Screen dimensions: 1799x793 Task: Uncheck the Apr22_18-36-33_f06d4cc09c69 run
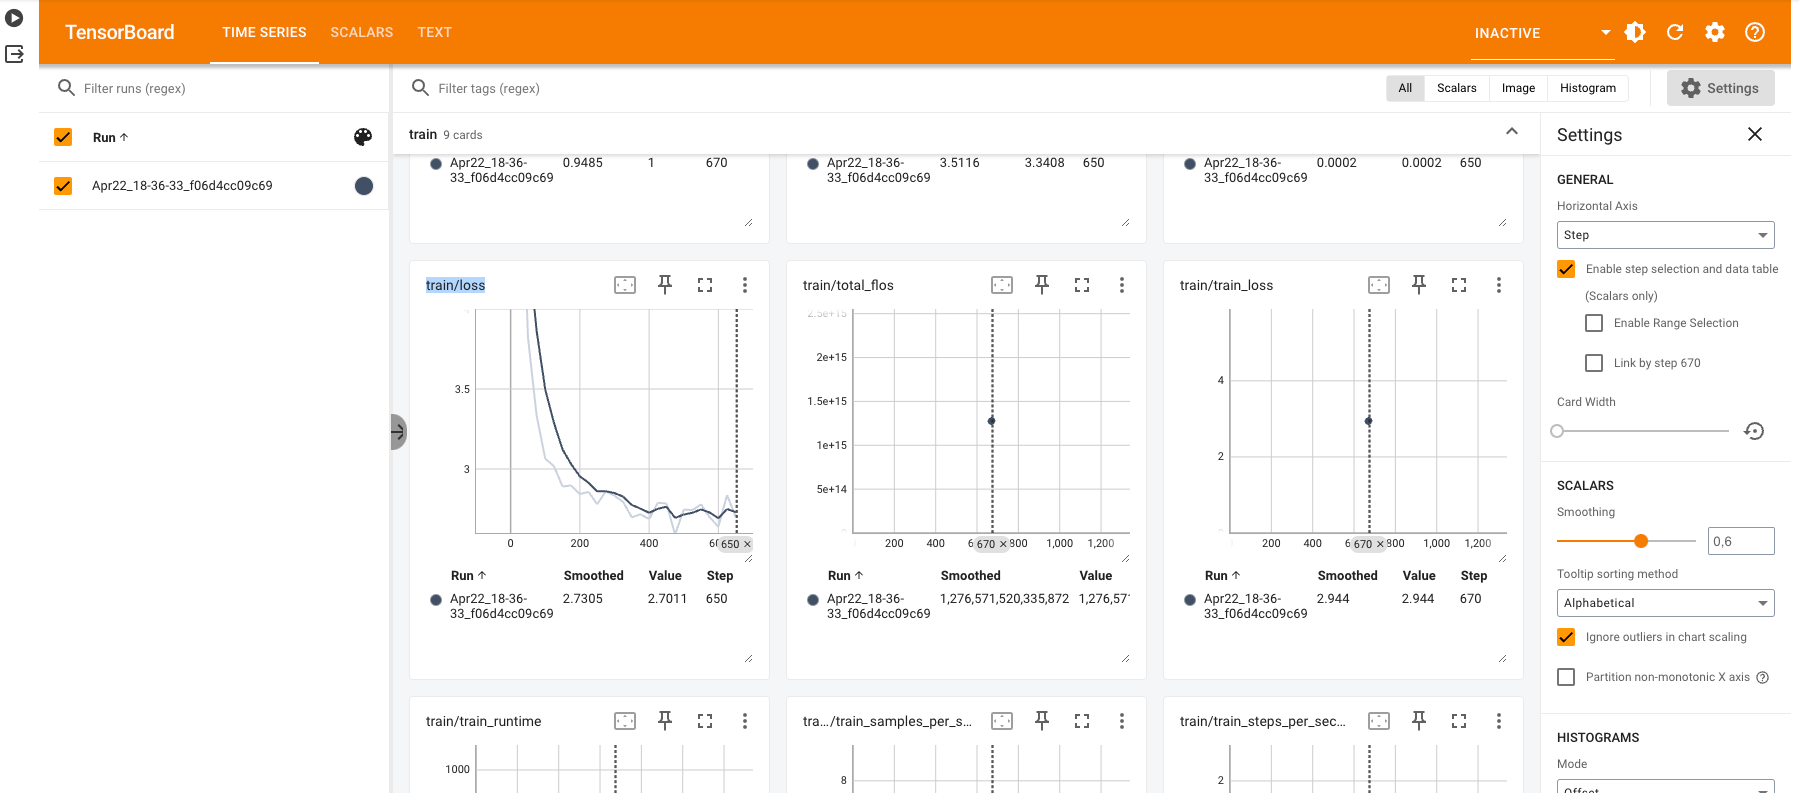pos(63,186)
